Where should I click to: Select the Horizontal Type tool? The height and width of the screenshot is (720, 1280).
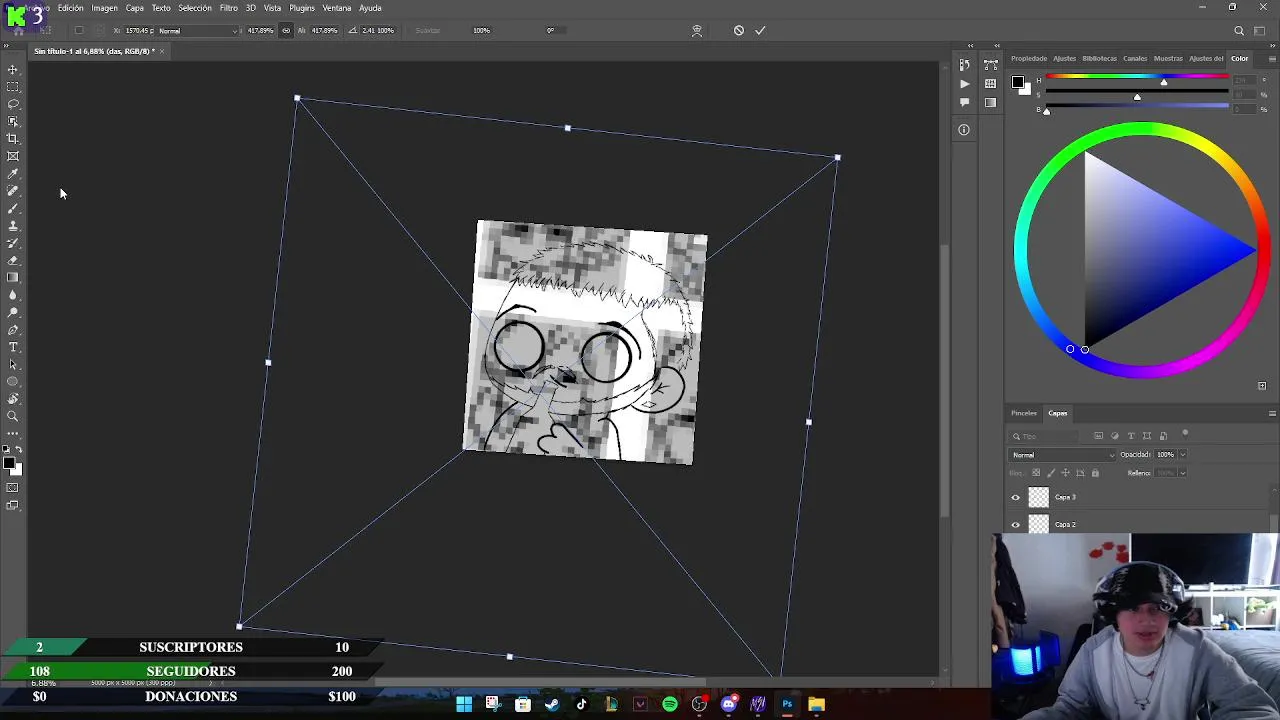pos(13,347)
